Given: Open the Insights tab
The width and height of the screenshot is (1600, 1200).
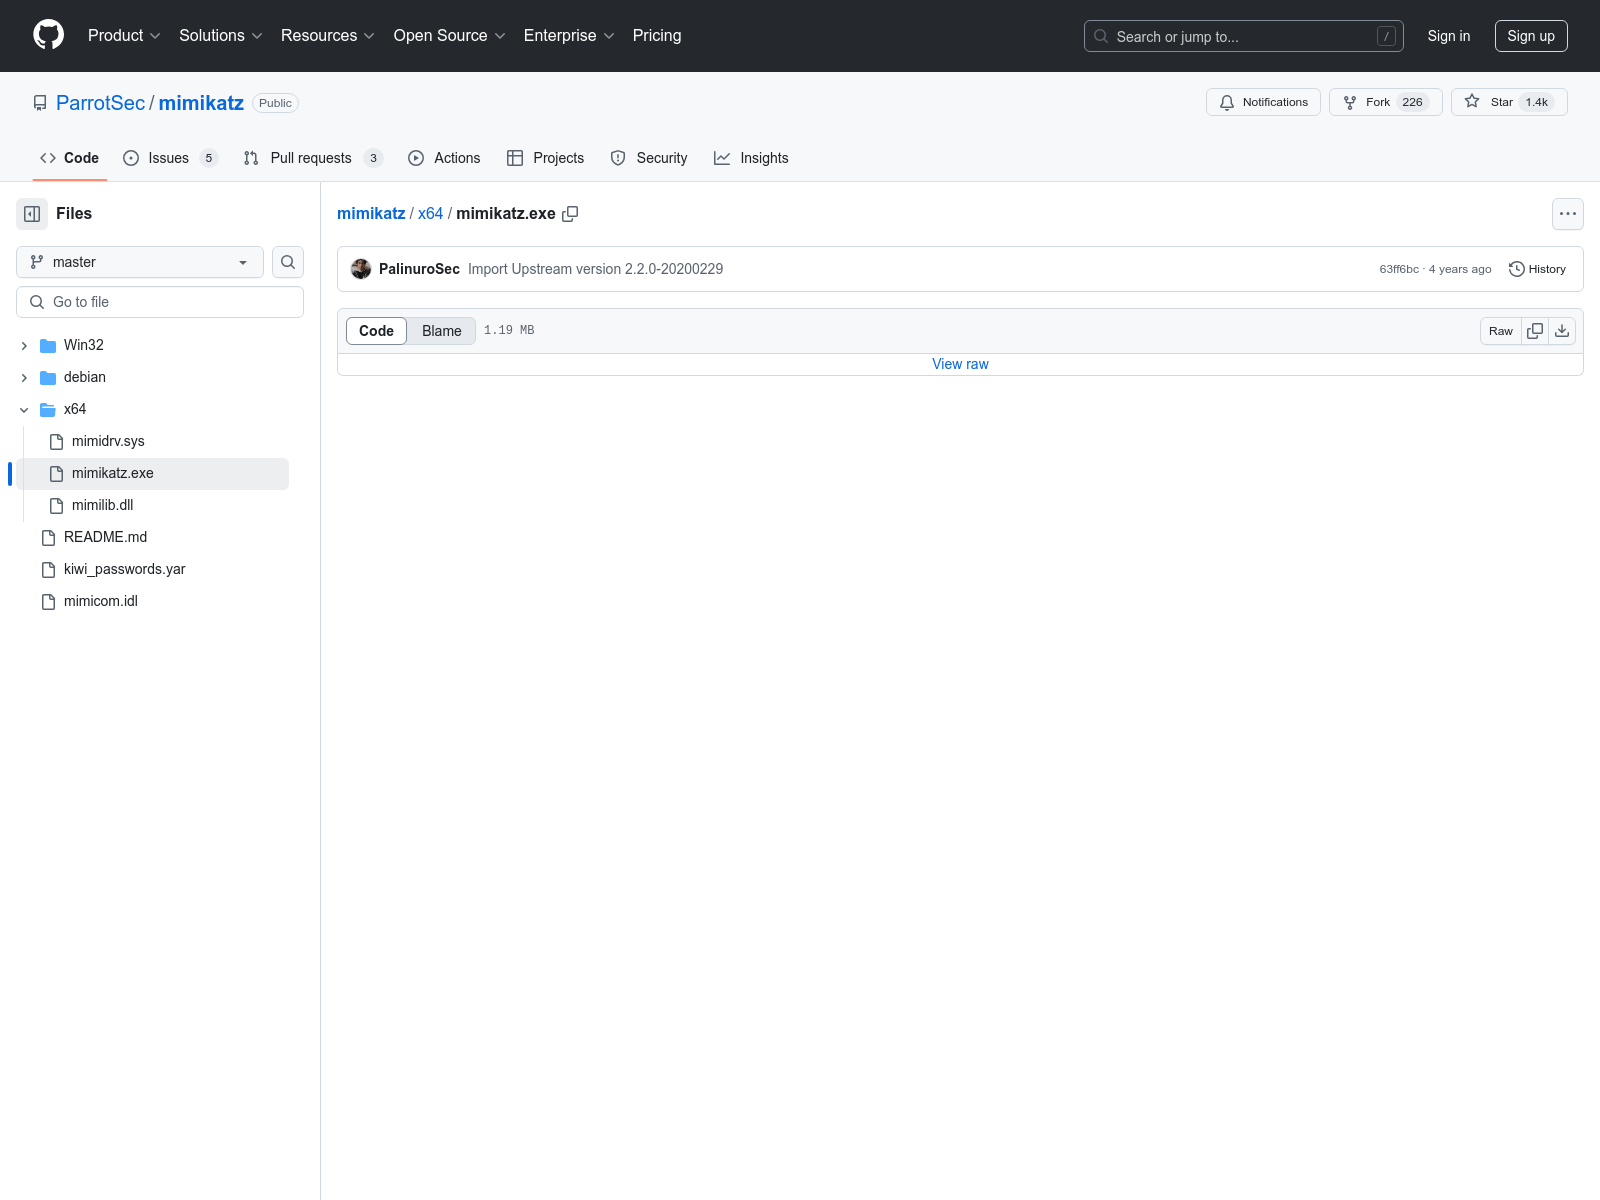Looking at the screenshot, I should (751, 158).
